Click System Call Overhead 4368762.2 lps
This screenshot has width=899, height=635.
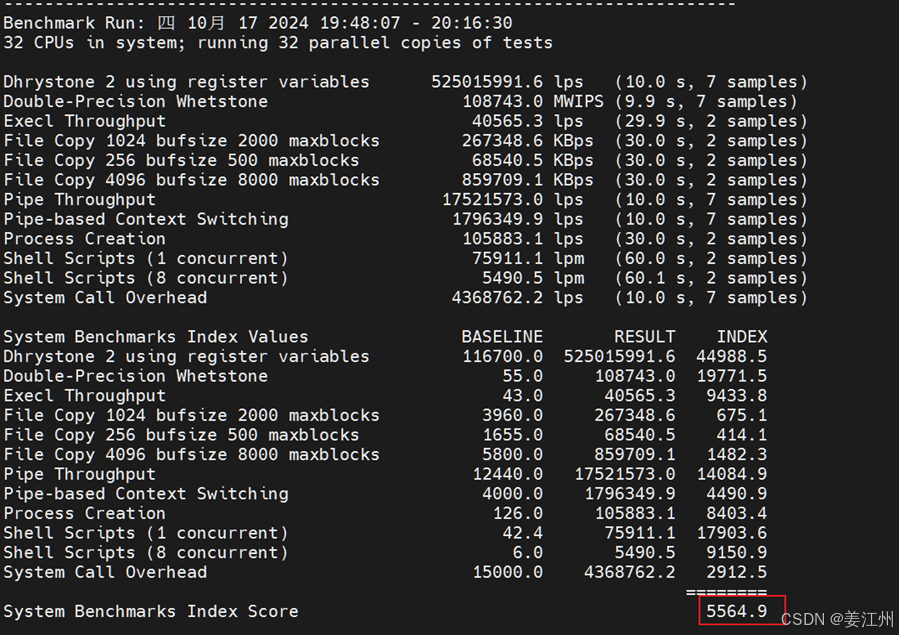(517, 297)
